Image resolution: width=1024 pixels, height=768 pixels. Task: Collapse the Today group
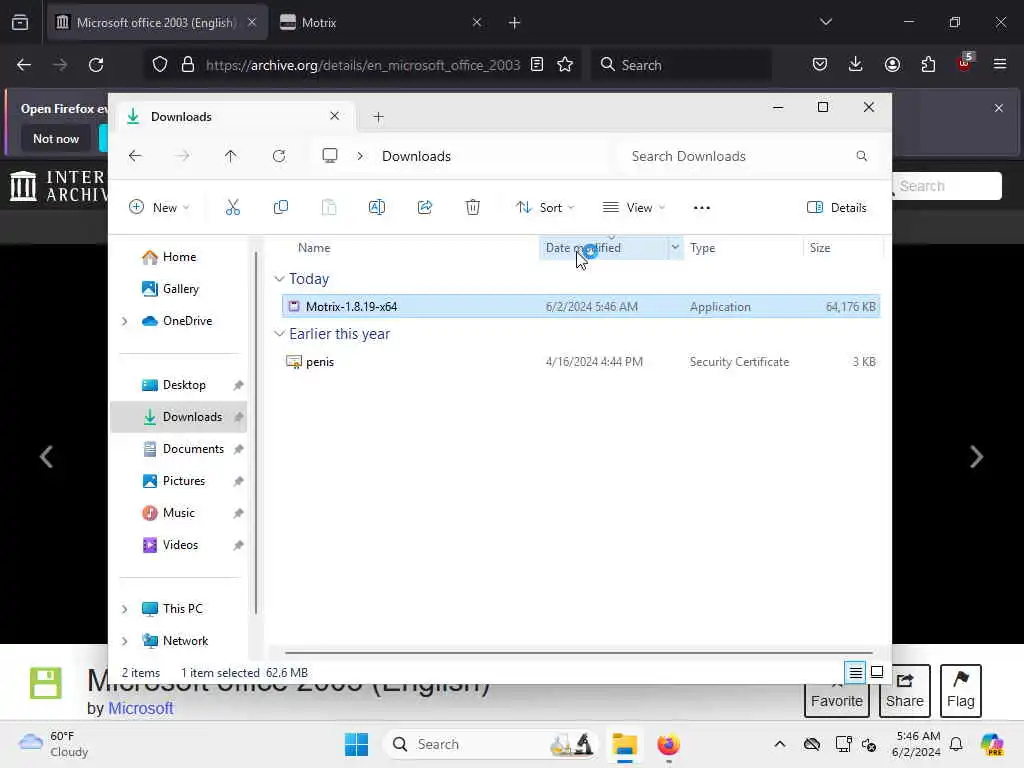point(279,279)
